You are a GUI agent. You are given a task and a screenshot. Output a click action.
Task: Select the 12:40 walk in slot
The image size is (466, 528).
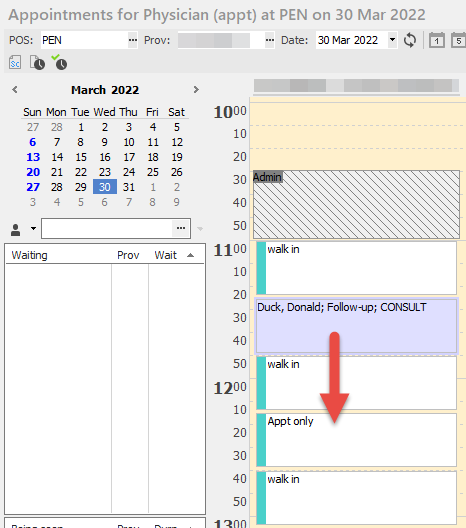(356, 498)
